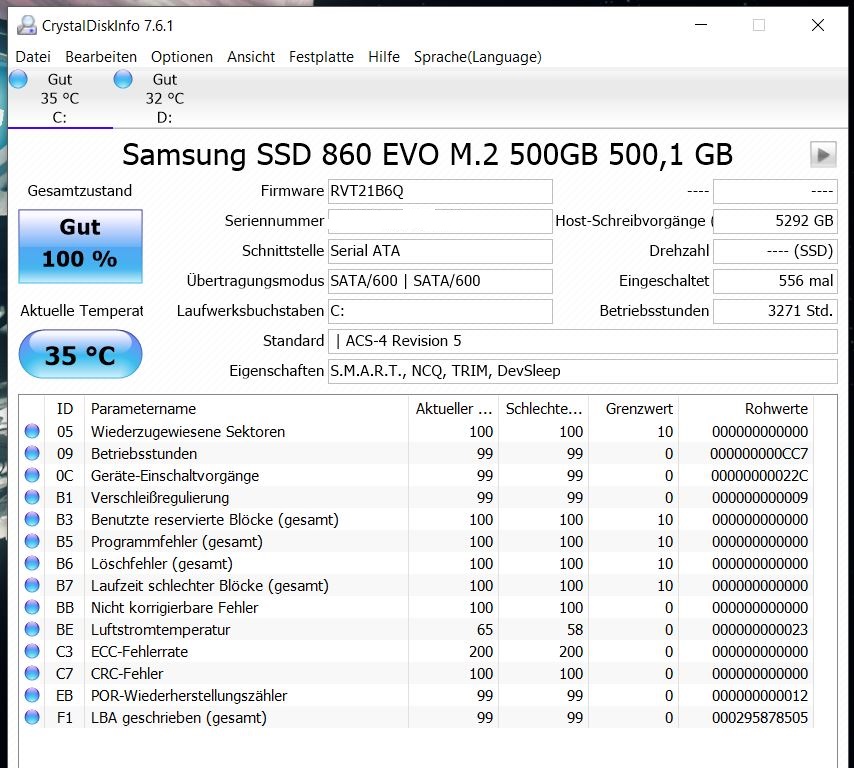This screenshot has height=768, width=854.
Task: Select raw value 000000000009
Action: click(760, 497)
